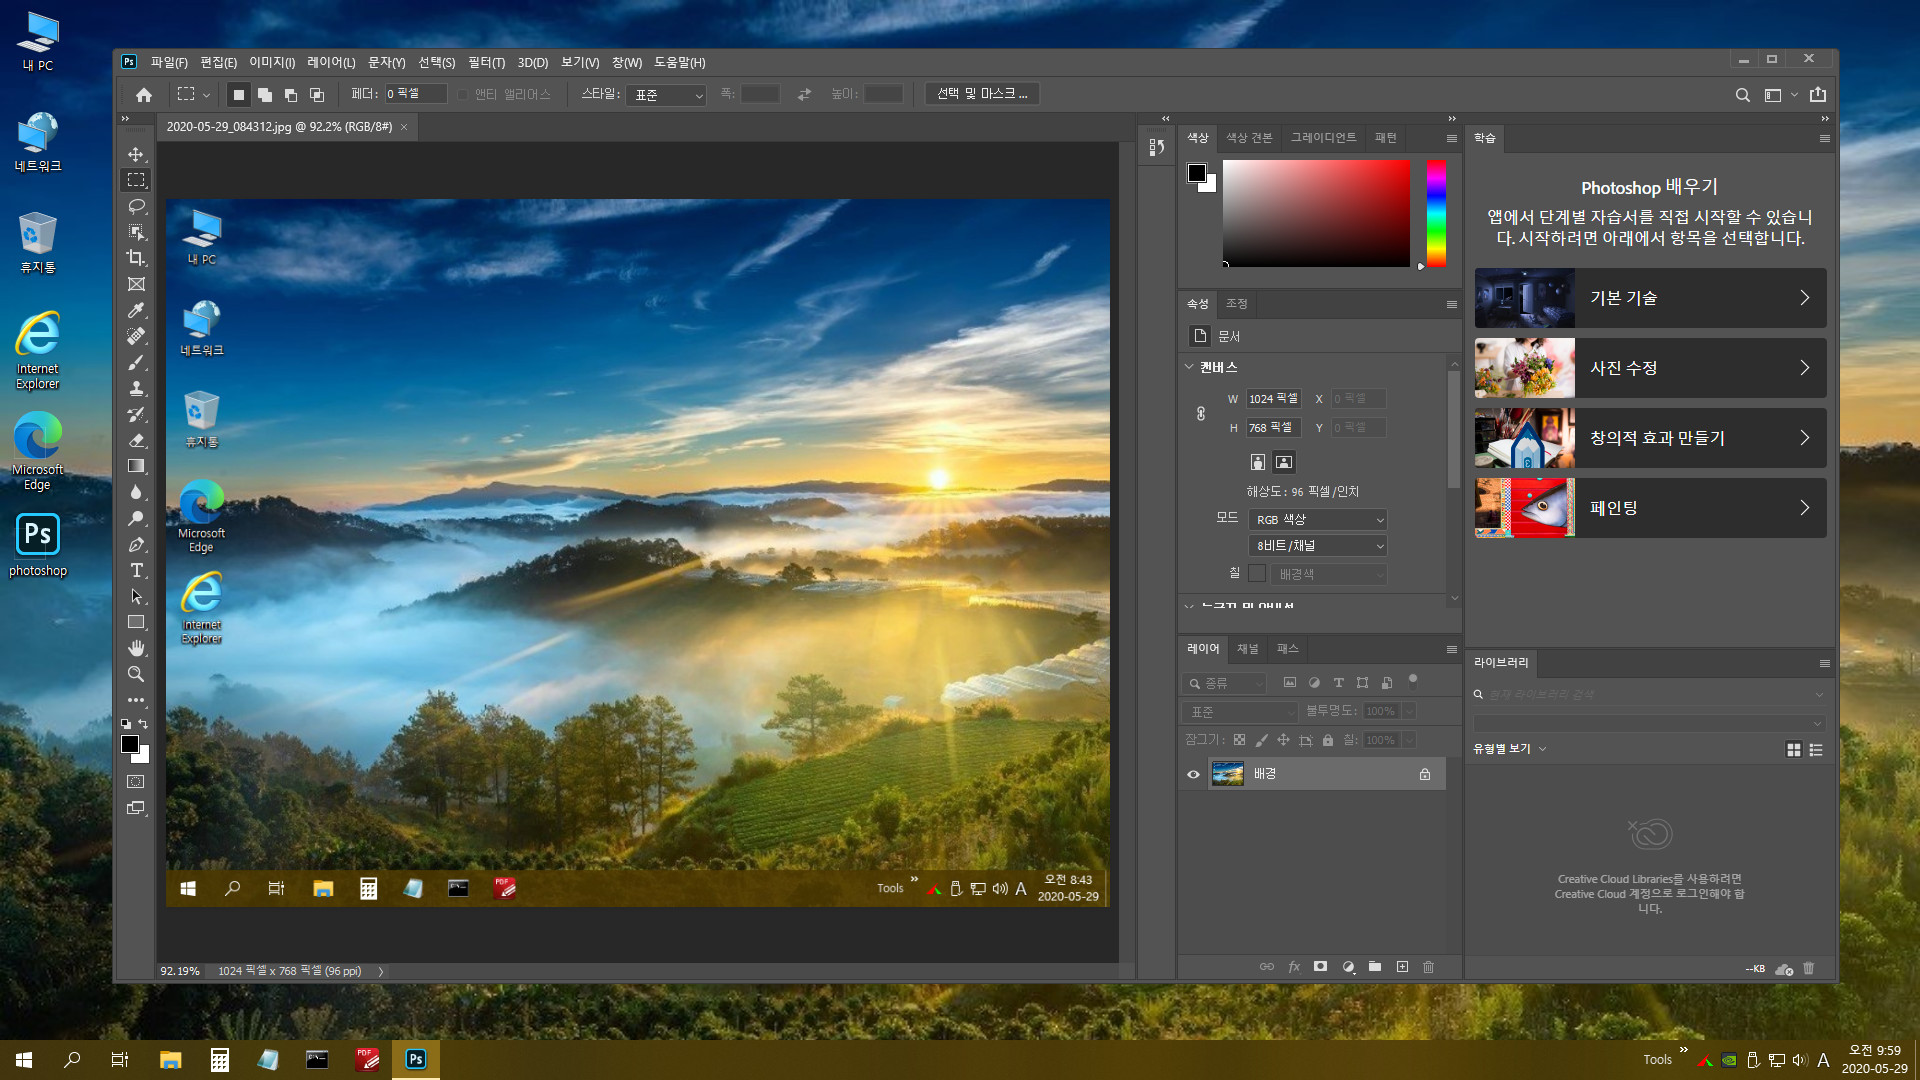The height and width of the screenshot is (1080, 1920).
Task: Open the 필터(T) menu
Action: pyautogui.click(x=486, y=62)
